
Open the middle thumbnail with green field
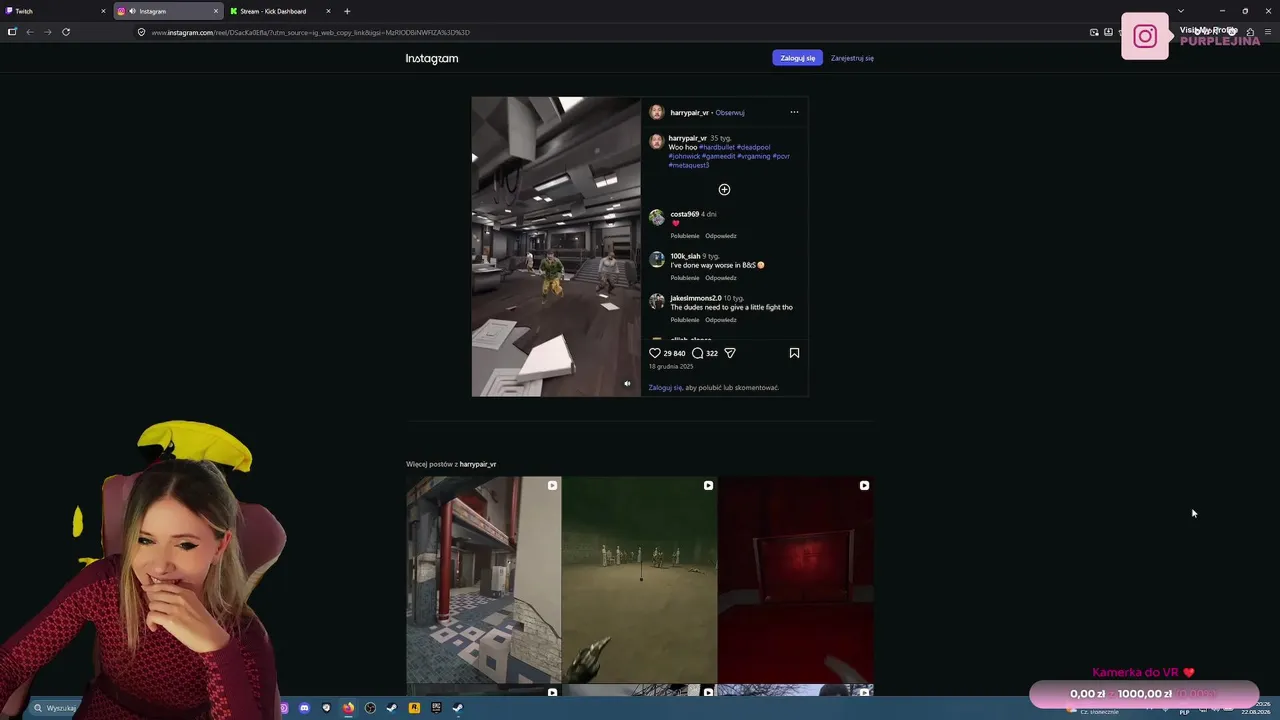pos(640,580)
